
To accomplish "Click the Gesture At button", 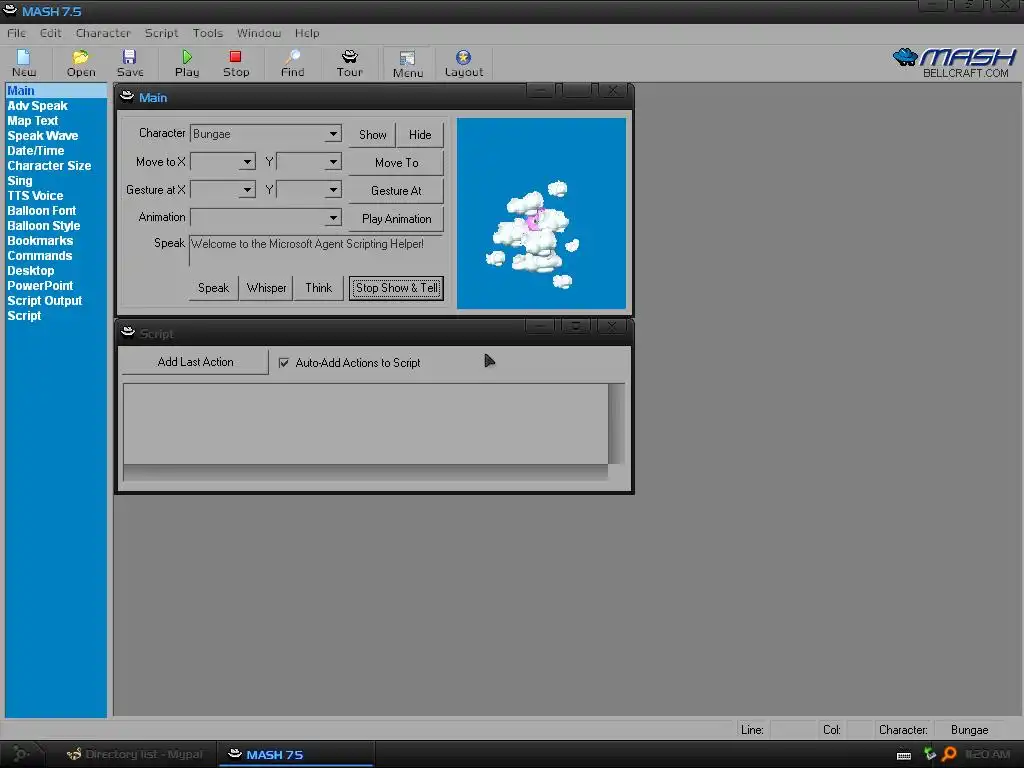I will point(396,191).
